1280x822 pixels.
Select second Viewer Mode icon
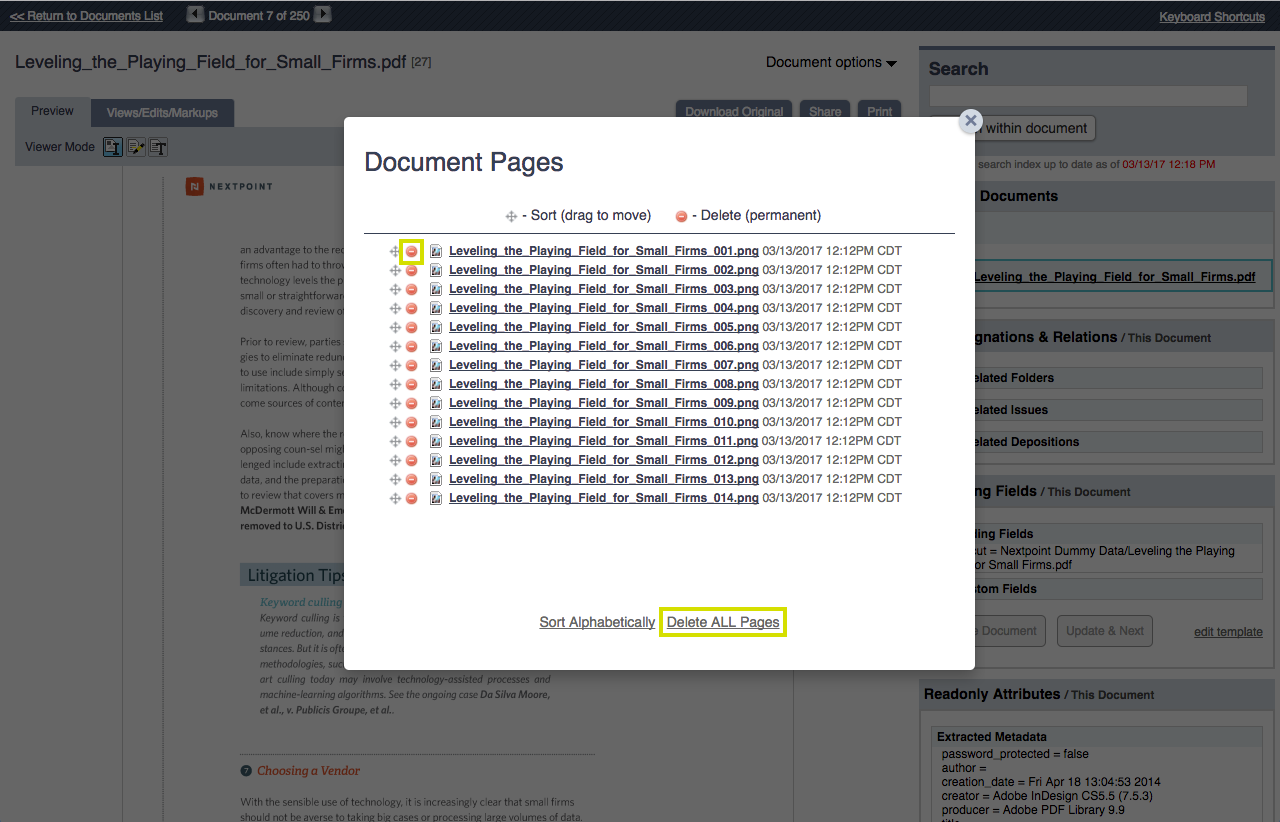pyautogui.click(x=136, y=147)
